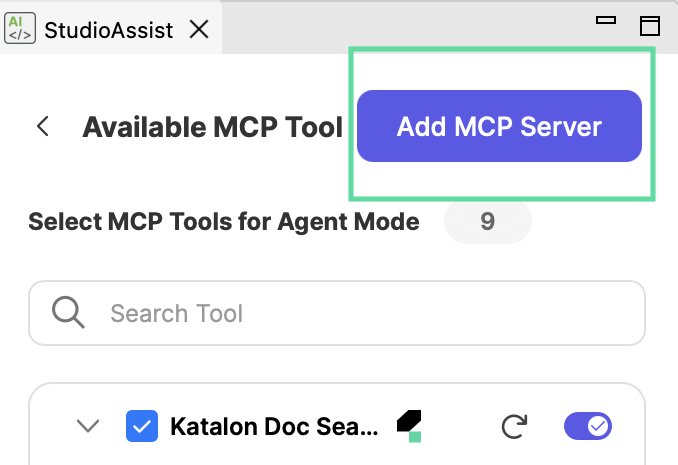Click the Add MCP Server button
Viewport: 678px width, 465px height.
pos(499,126)
